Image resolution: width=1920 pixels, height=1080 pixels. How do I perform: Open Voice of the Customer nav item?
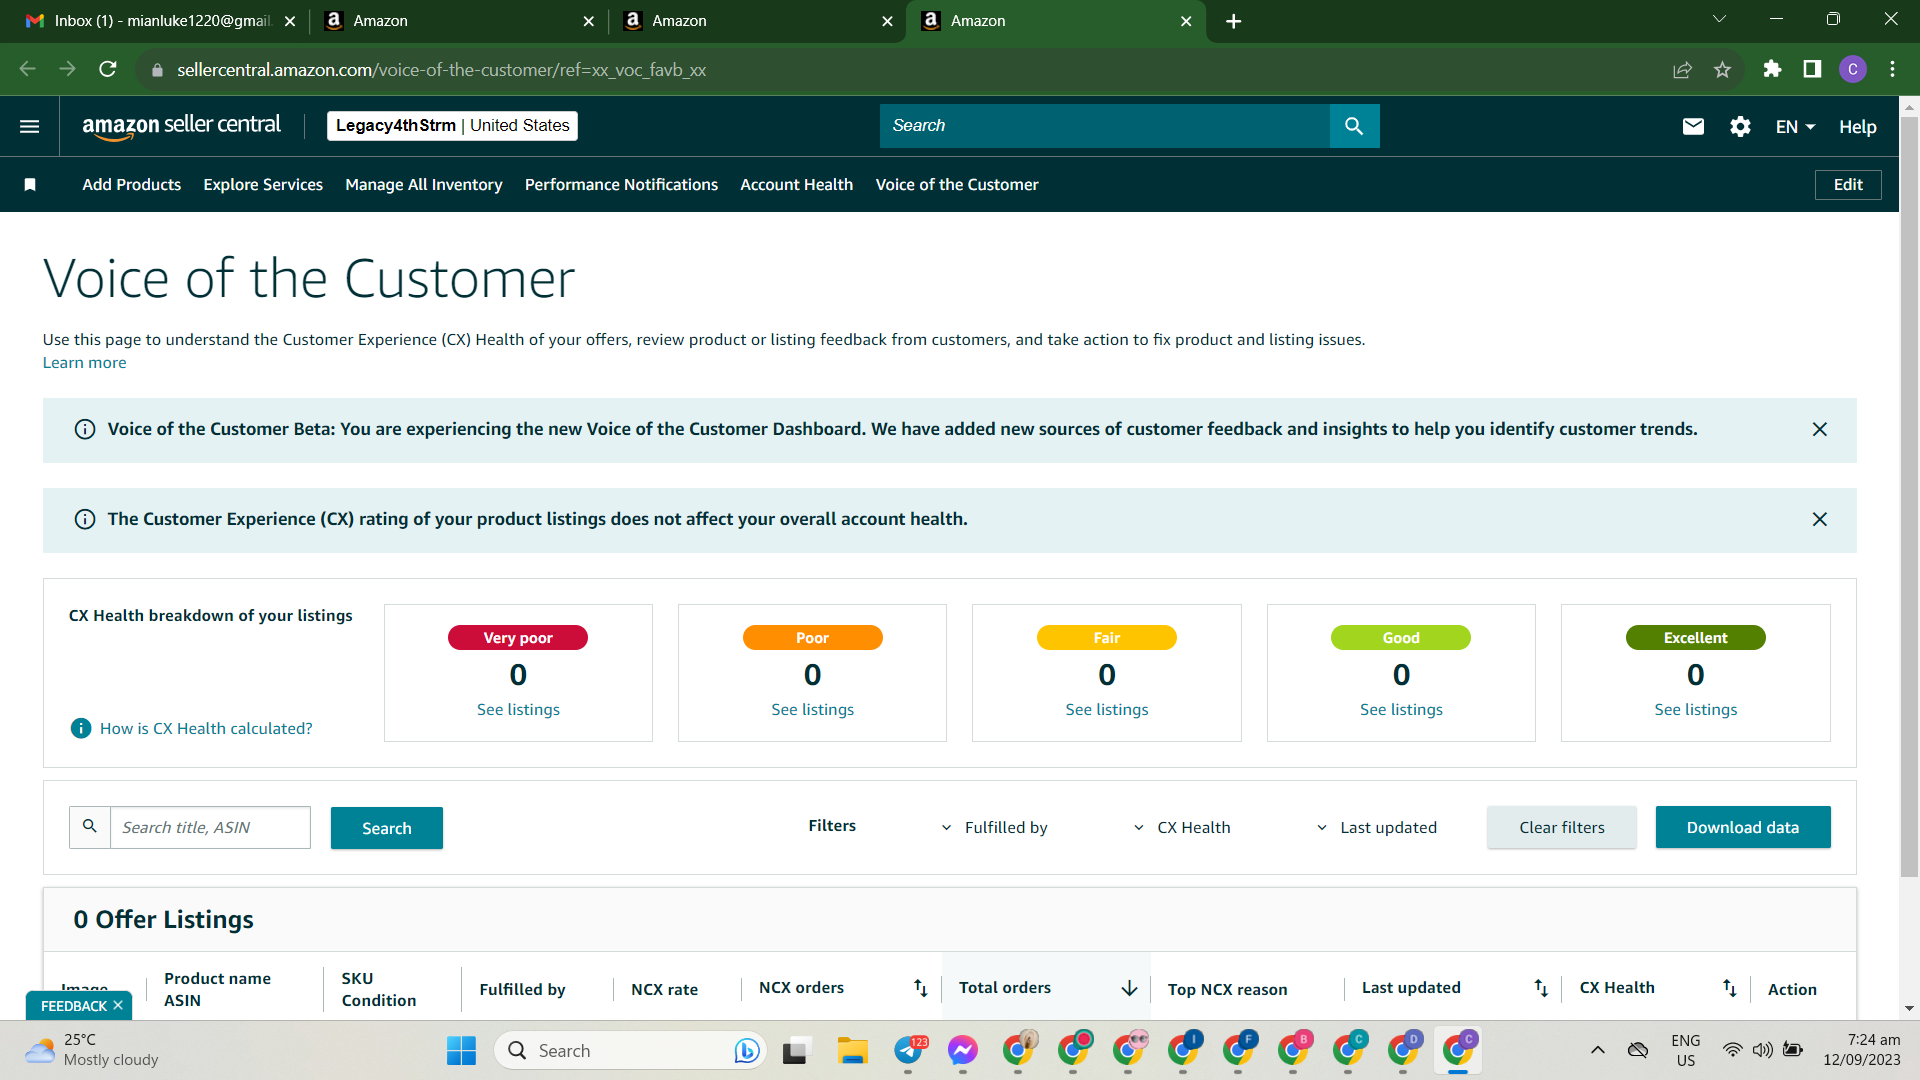[957, 185]
